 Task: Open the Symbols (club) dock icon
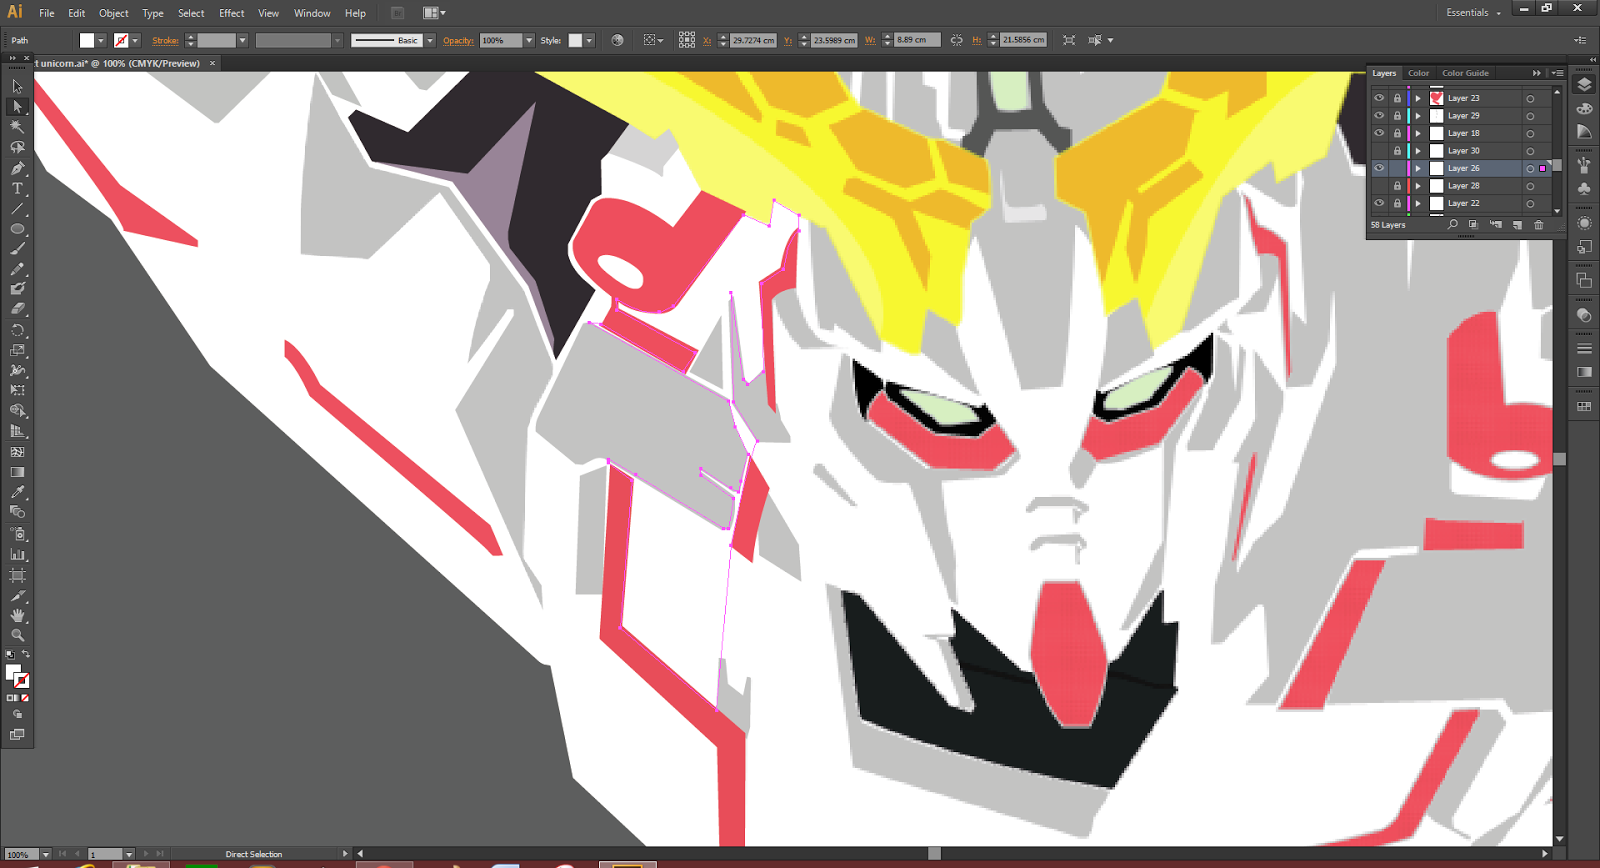(1584, 188)
